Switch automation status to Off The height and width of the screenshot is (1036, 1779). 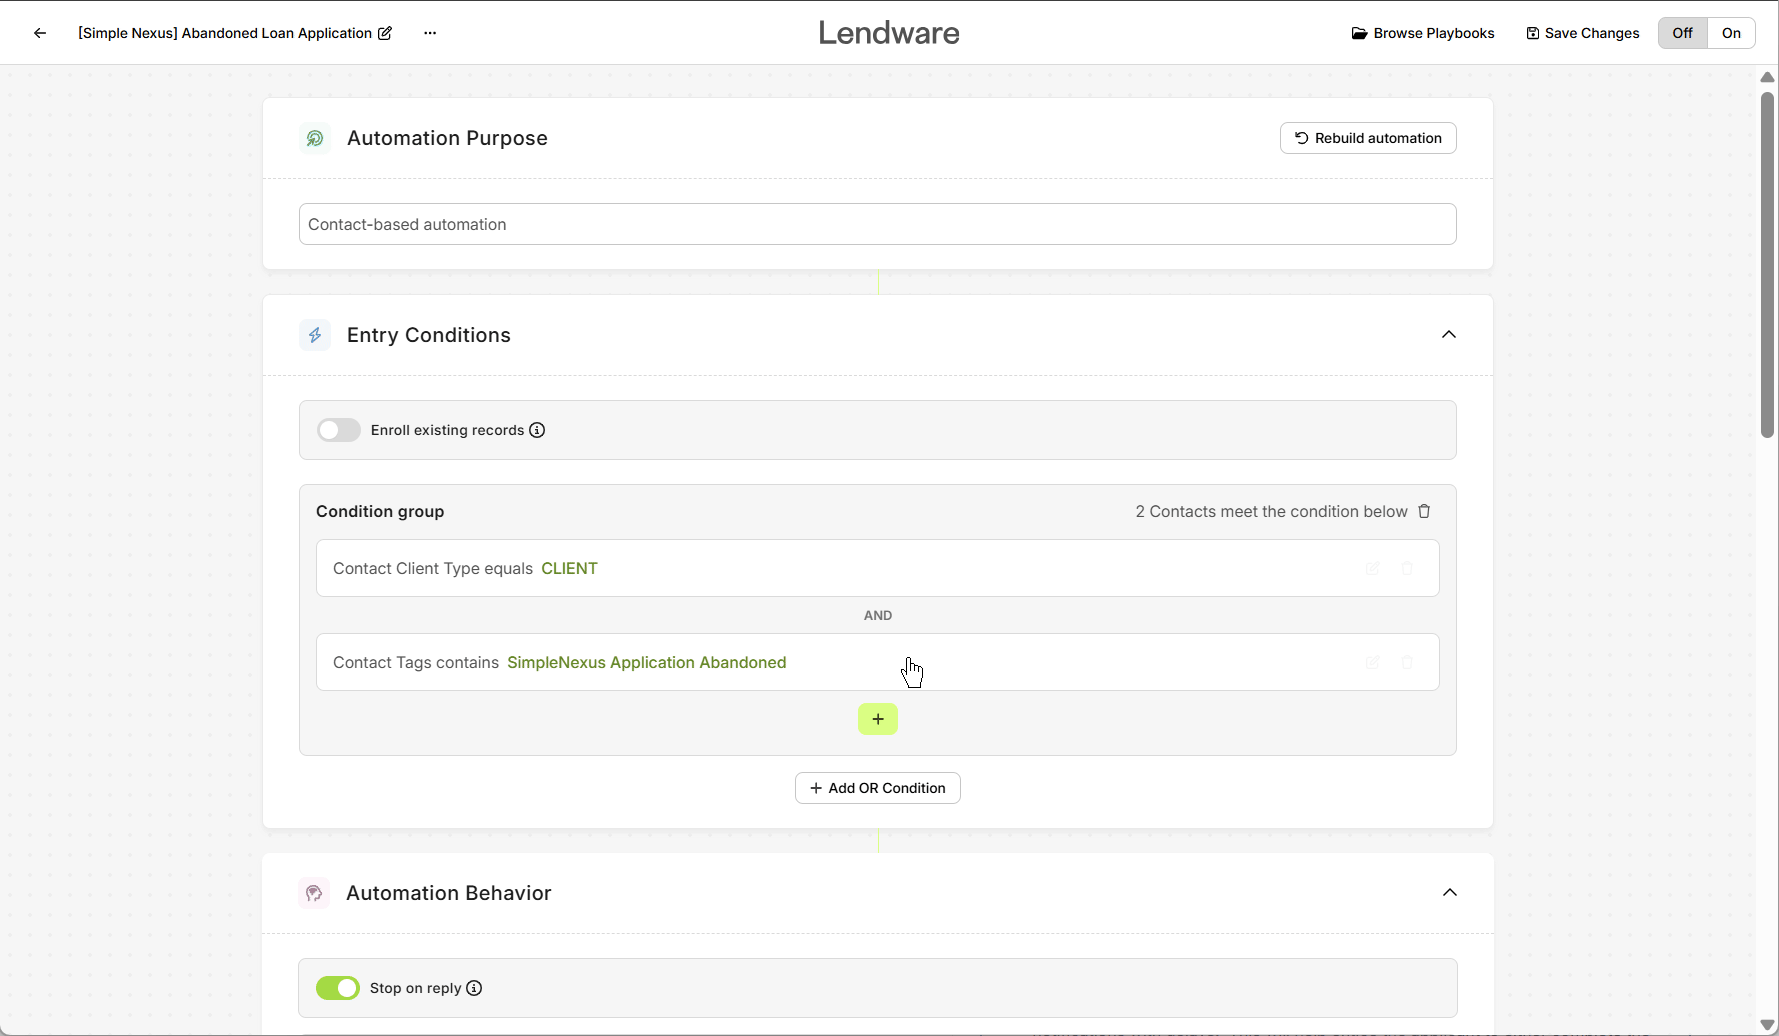[x=1682, y=33]
